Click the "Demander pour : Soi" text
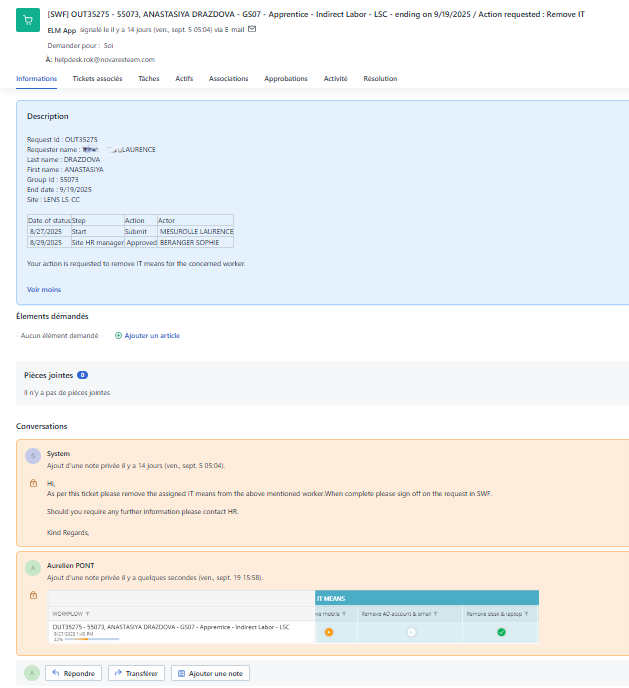 coord(80,46)
